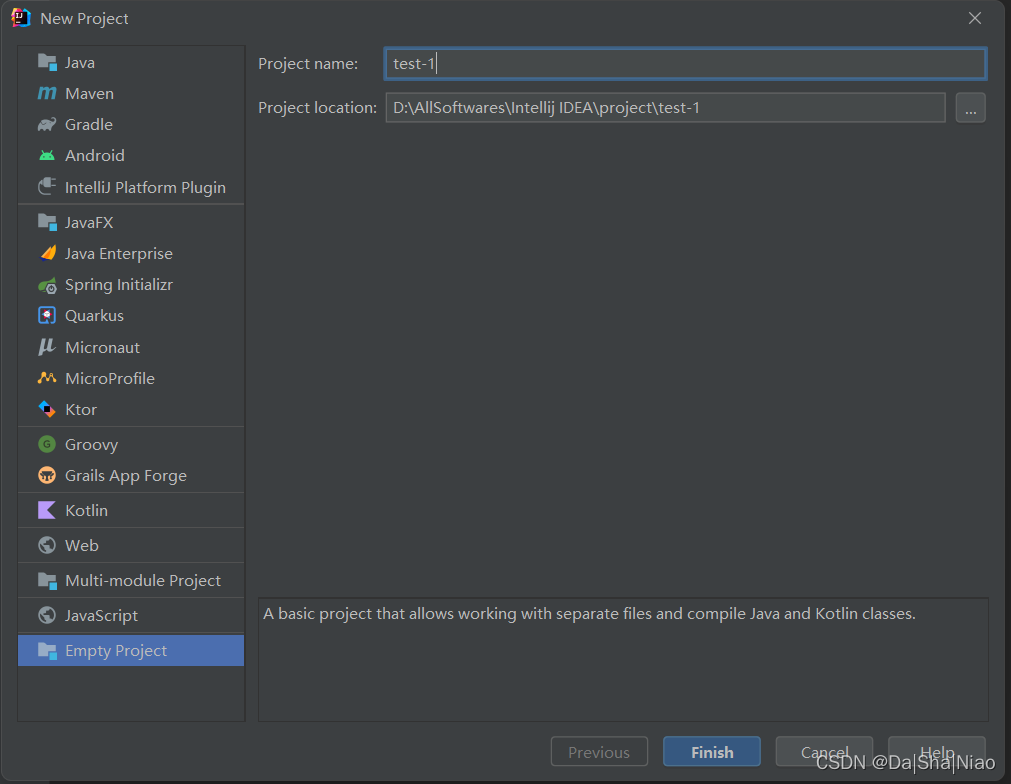Screen dimensions: 1011x784
Task: Click the Empty Project folder icon
Action: 47,651
